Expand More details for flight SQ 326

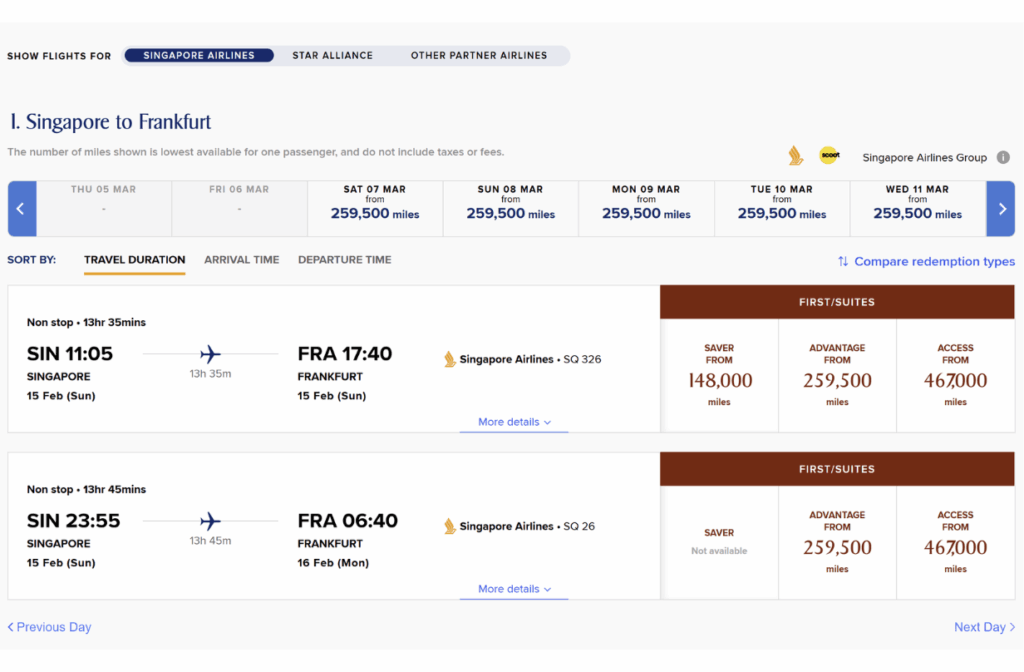coord(514,423)
